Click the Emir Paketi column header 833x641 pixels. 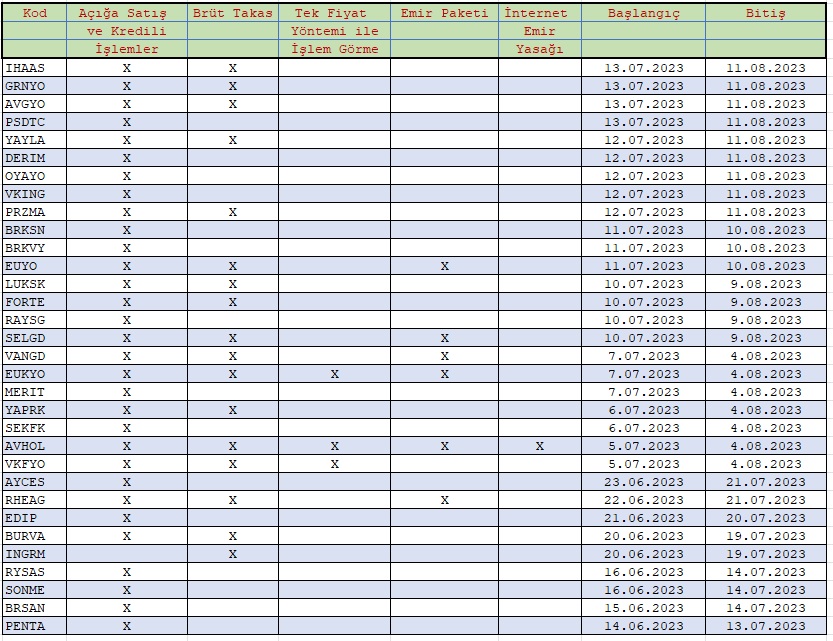tap(444, 14)
